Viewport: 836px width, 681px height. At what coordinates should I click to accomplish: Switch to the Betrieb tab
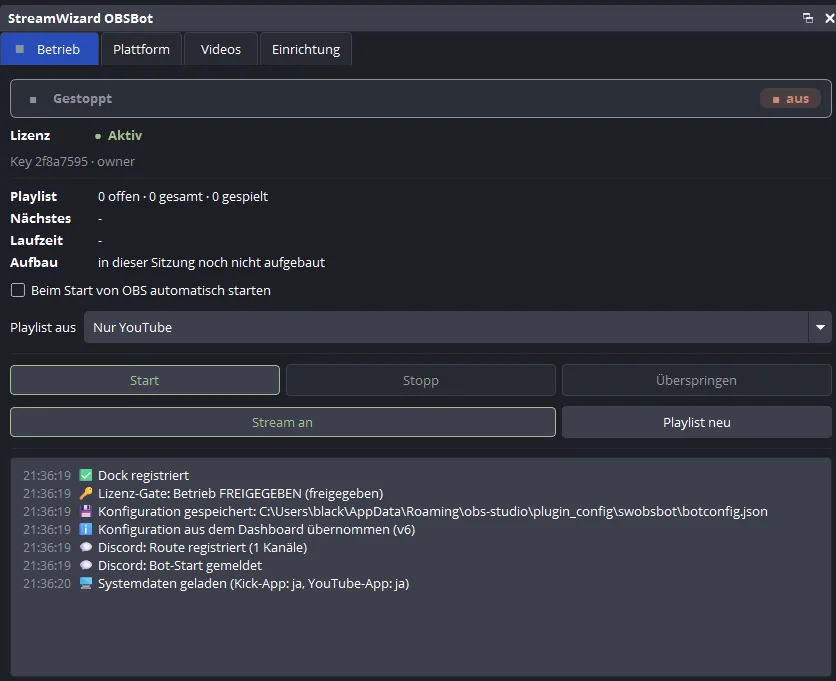click(49, 49)
